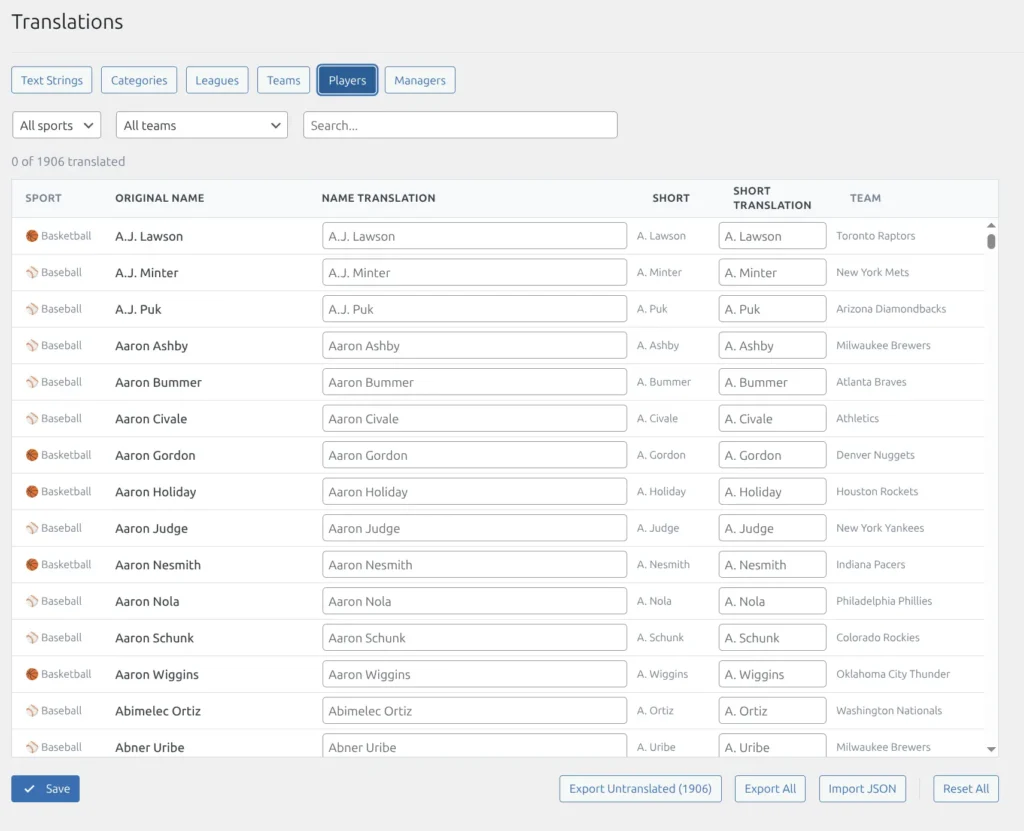Click Arizona Diamondbacks team cell
Viewport: 1024px width, 831px height.
[891, 309]
